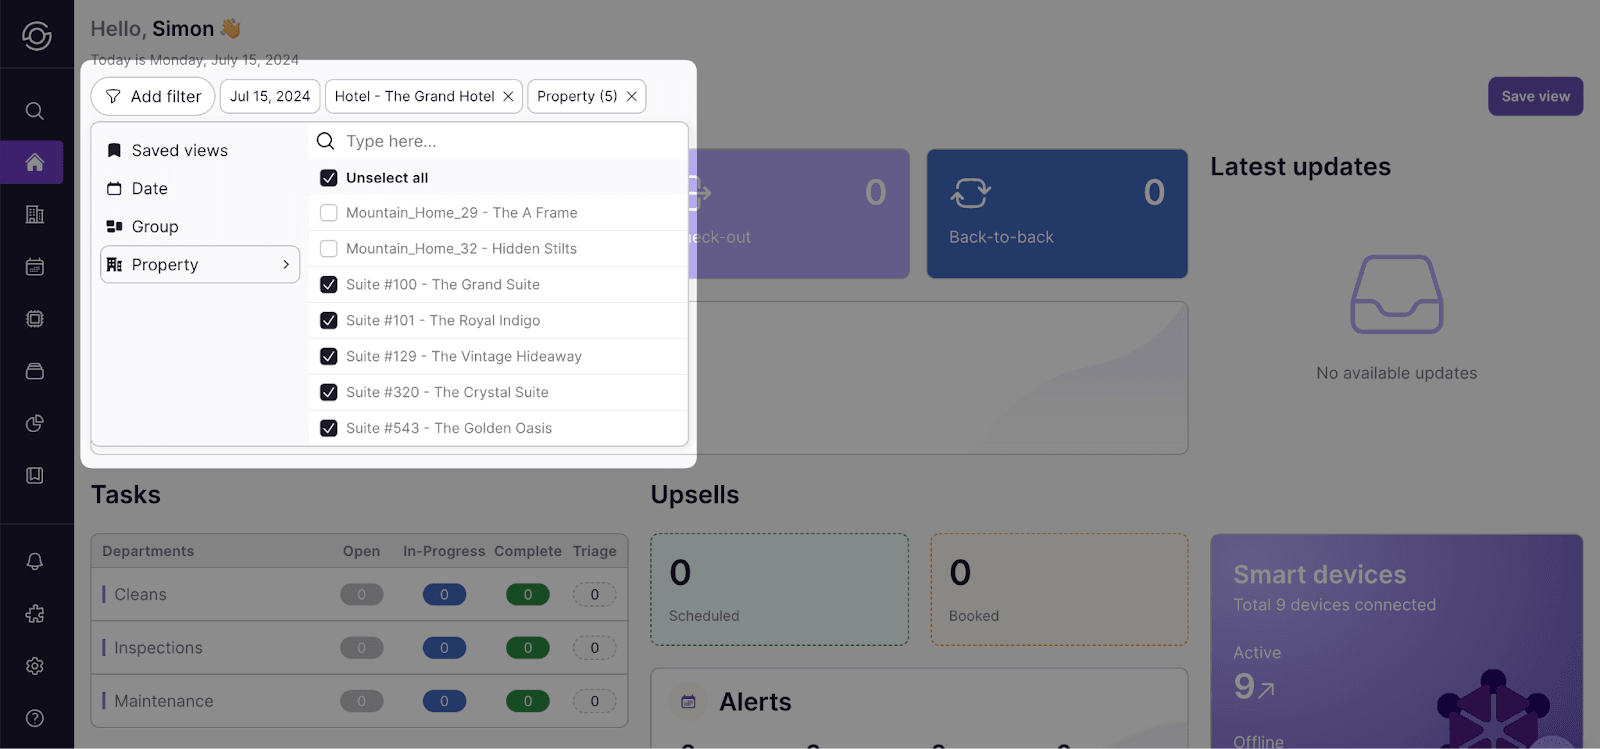
Task: Go to the Home dashboard icon
Action: pos(35,162)
